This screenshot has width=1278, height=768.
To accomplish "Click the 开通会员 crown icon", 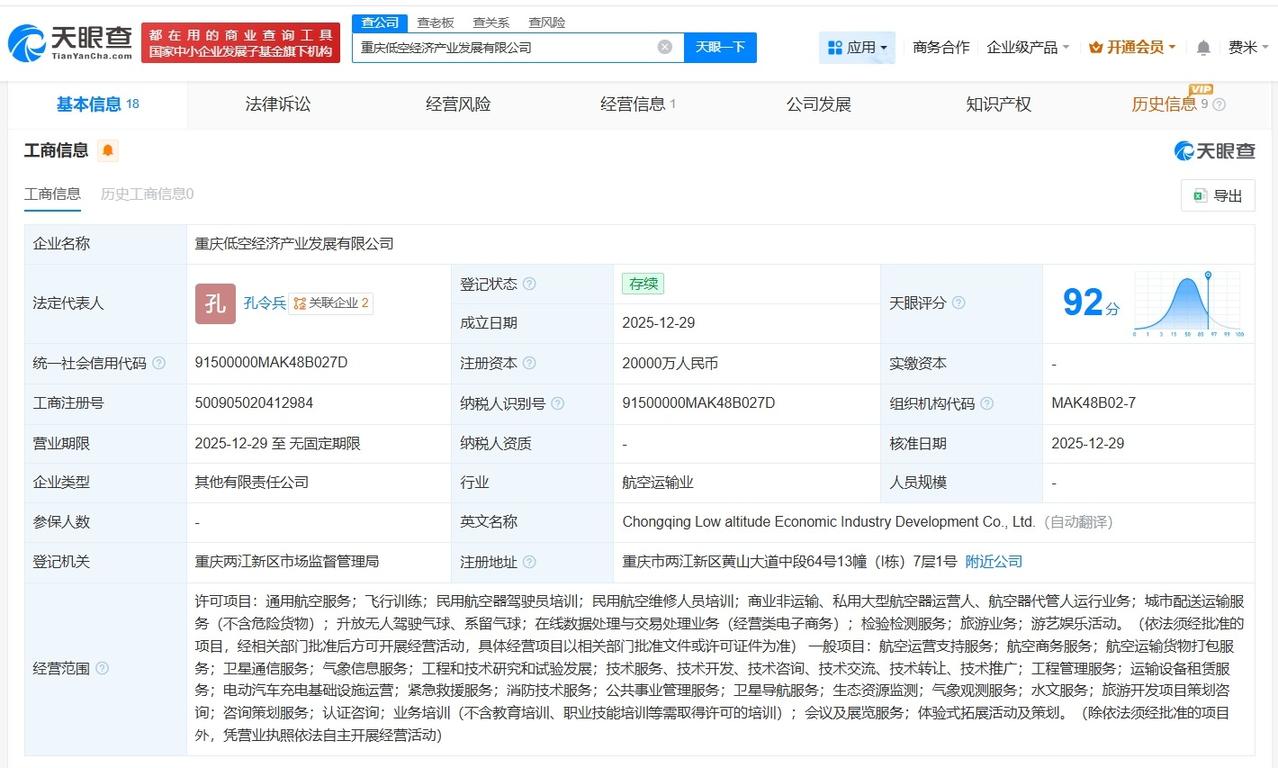I will pyautogui.click(x=1095, y=47).
